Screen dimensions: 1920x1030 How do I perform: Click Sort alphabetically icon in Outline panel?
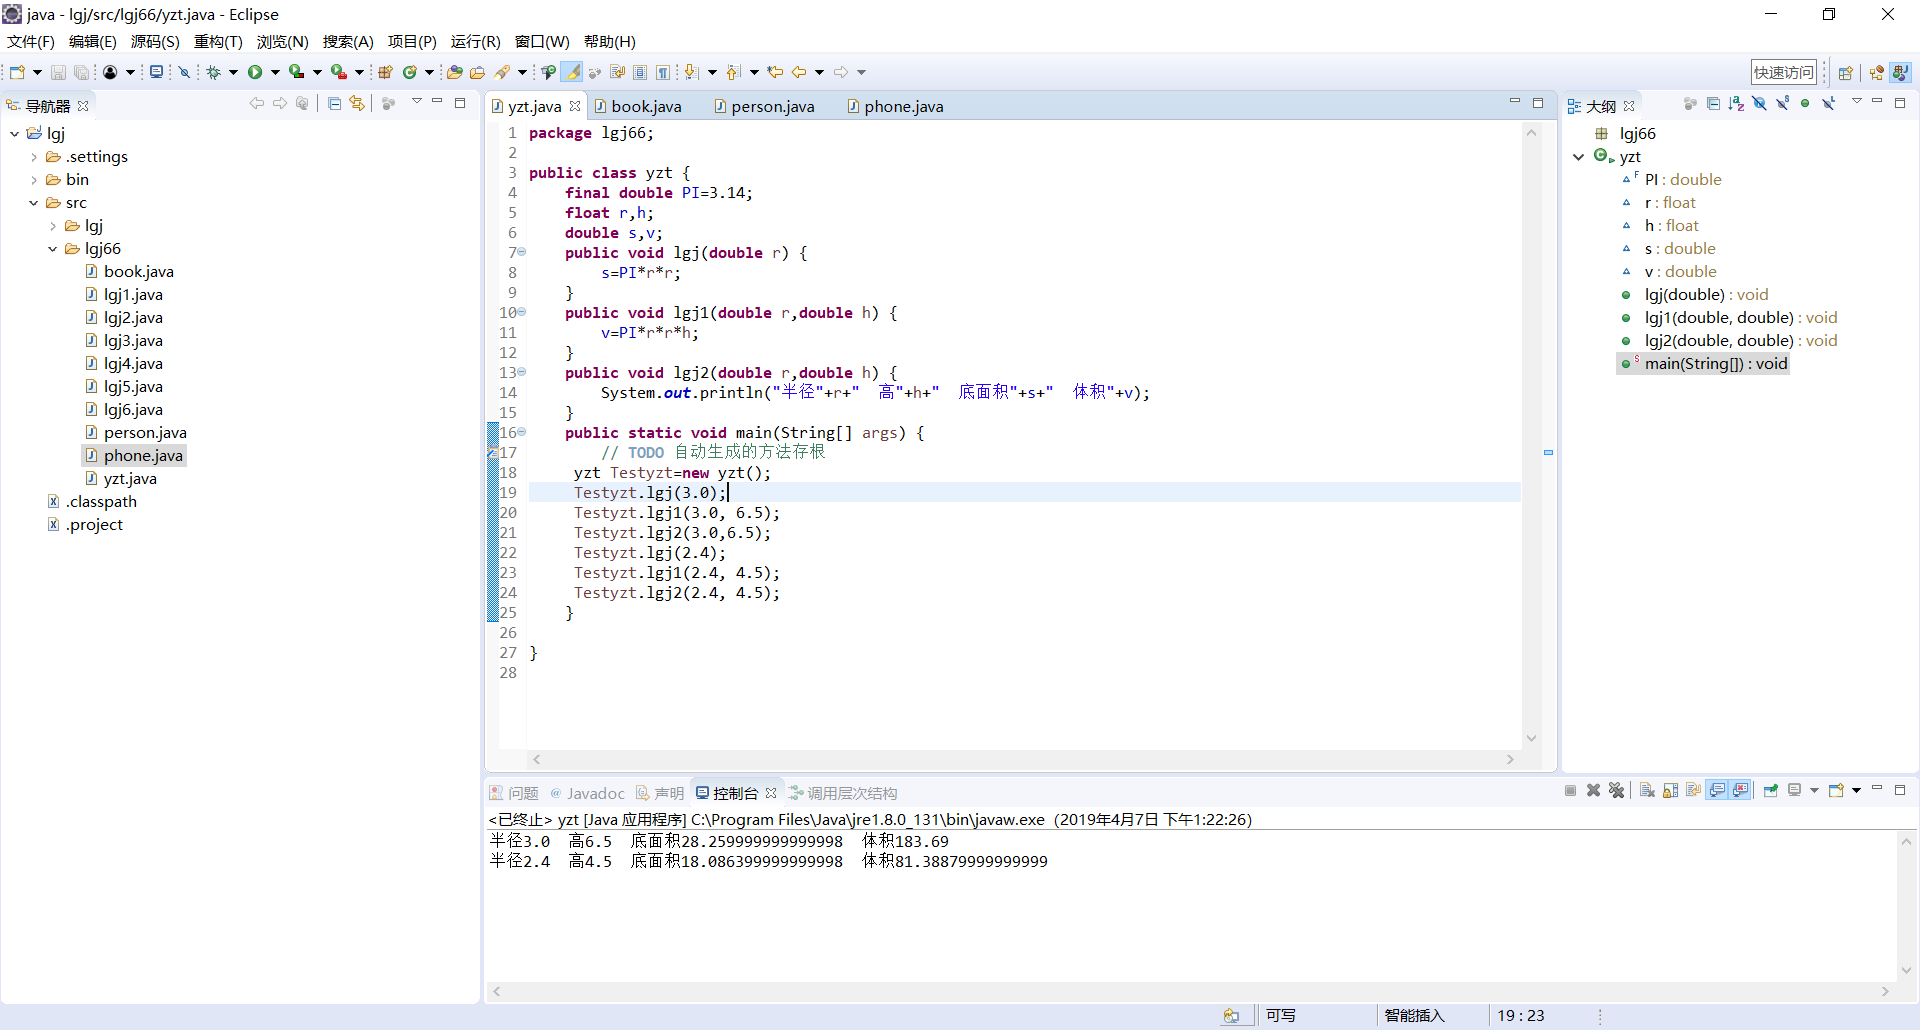pos(1736,104)
